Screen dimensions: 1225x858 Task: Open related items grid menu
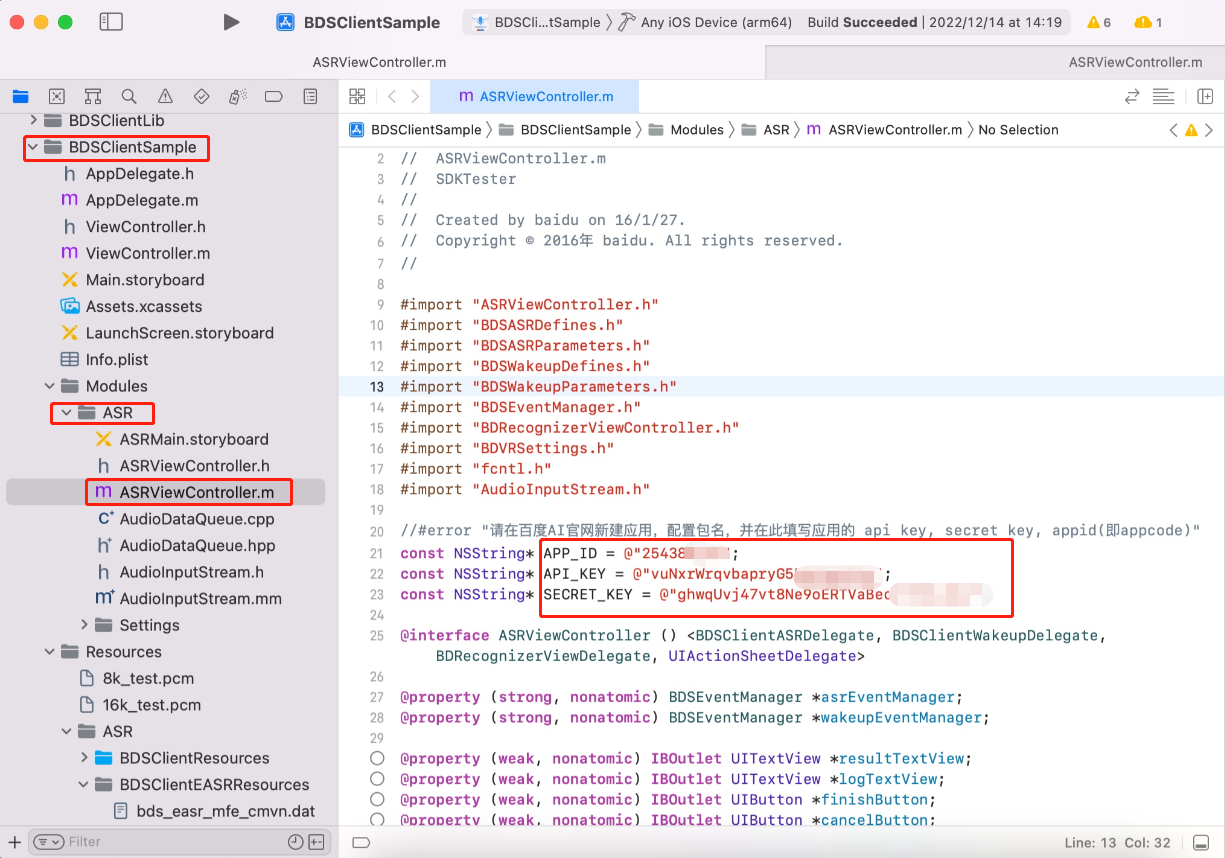[357, 96]
